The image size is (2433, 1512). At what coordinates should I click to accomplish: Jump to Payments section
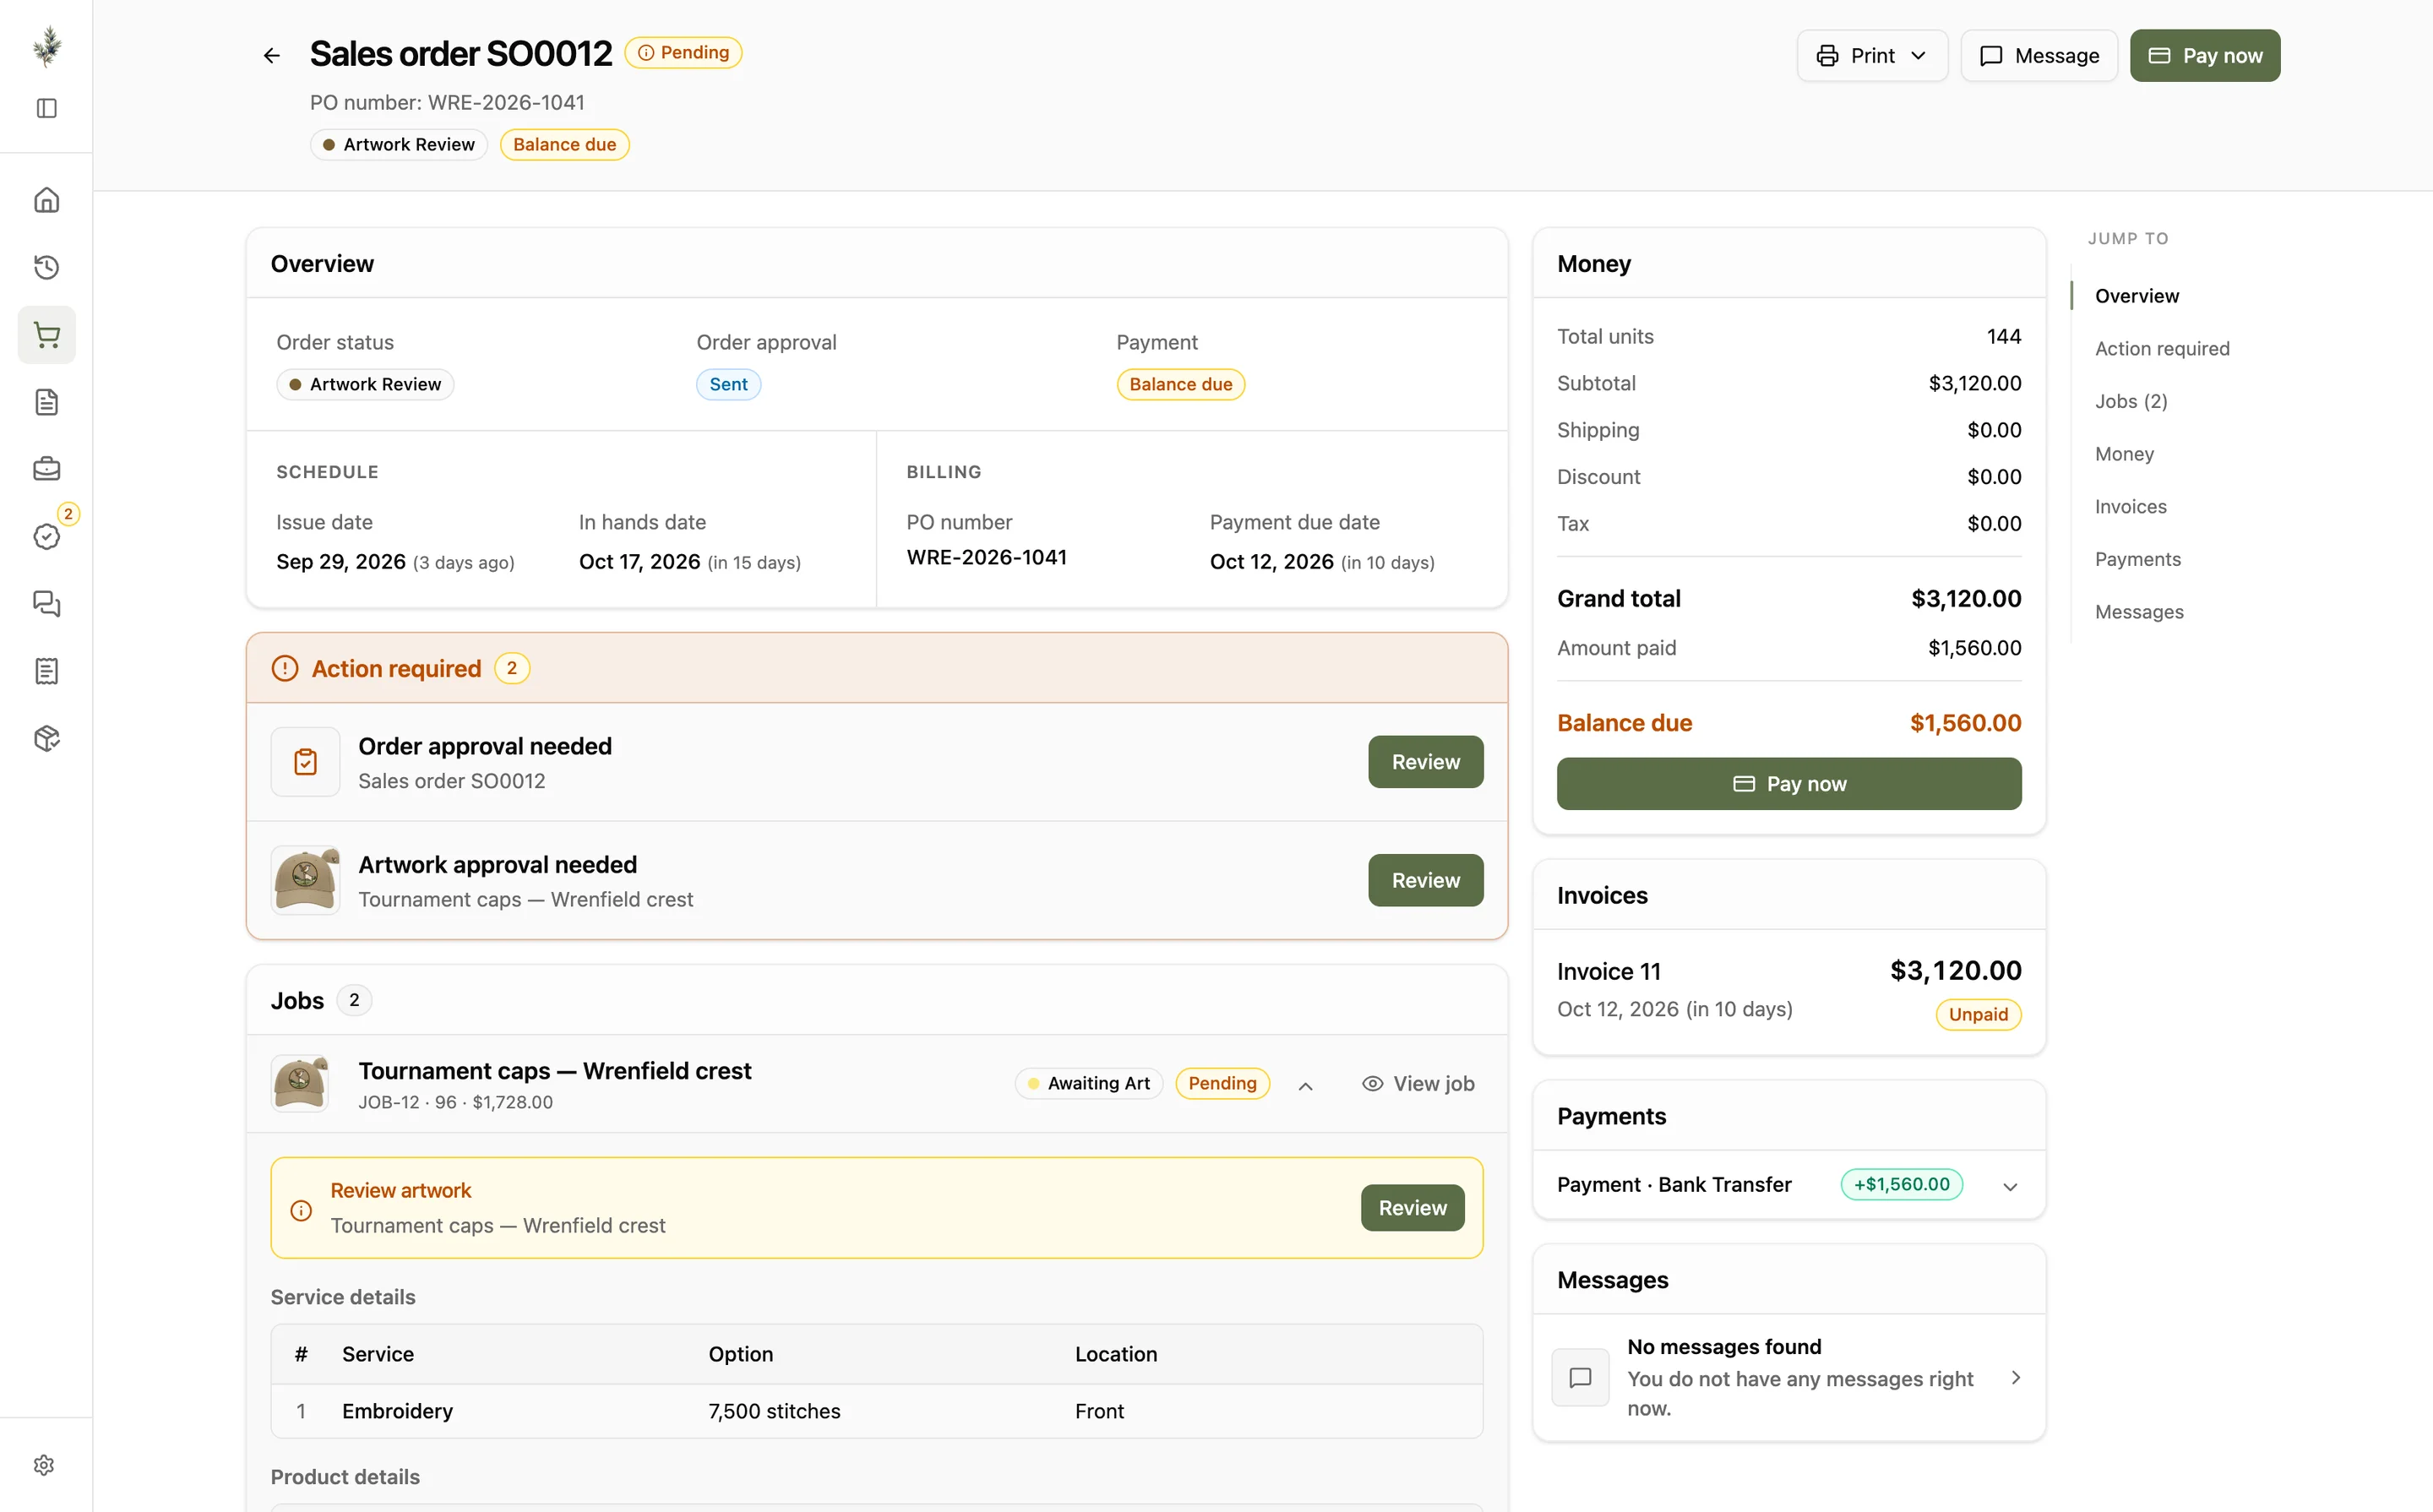click(x=2138, y=559)
